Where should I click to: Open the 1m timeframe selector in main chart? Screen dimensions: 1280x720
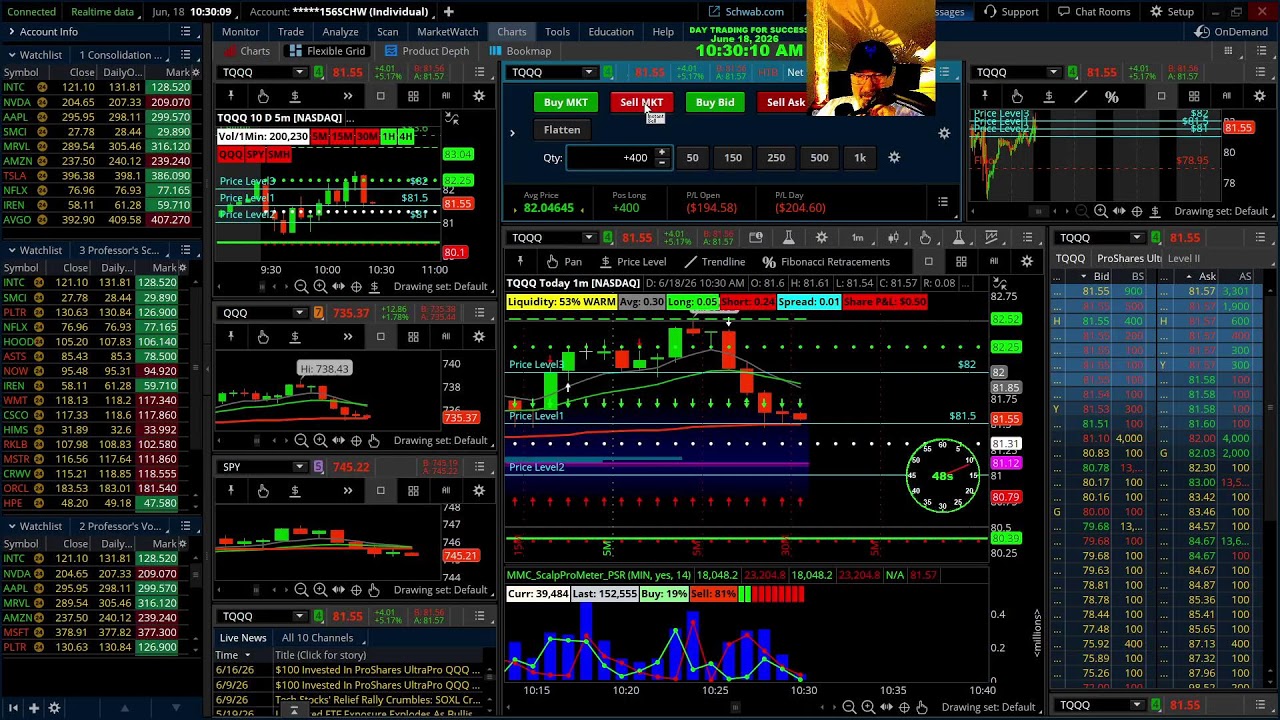tap(857, 238)
